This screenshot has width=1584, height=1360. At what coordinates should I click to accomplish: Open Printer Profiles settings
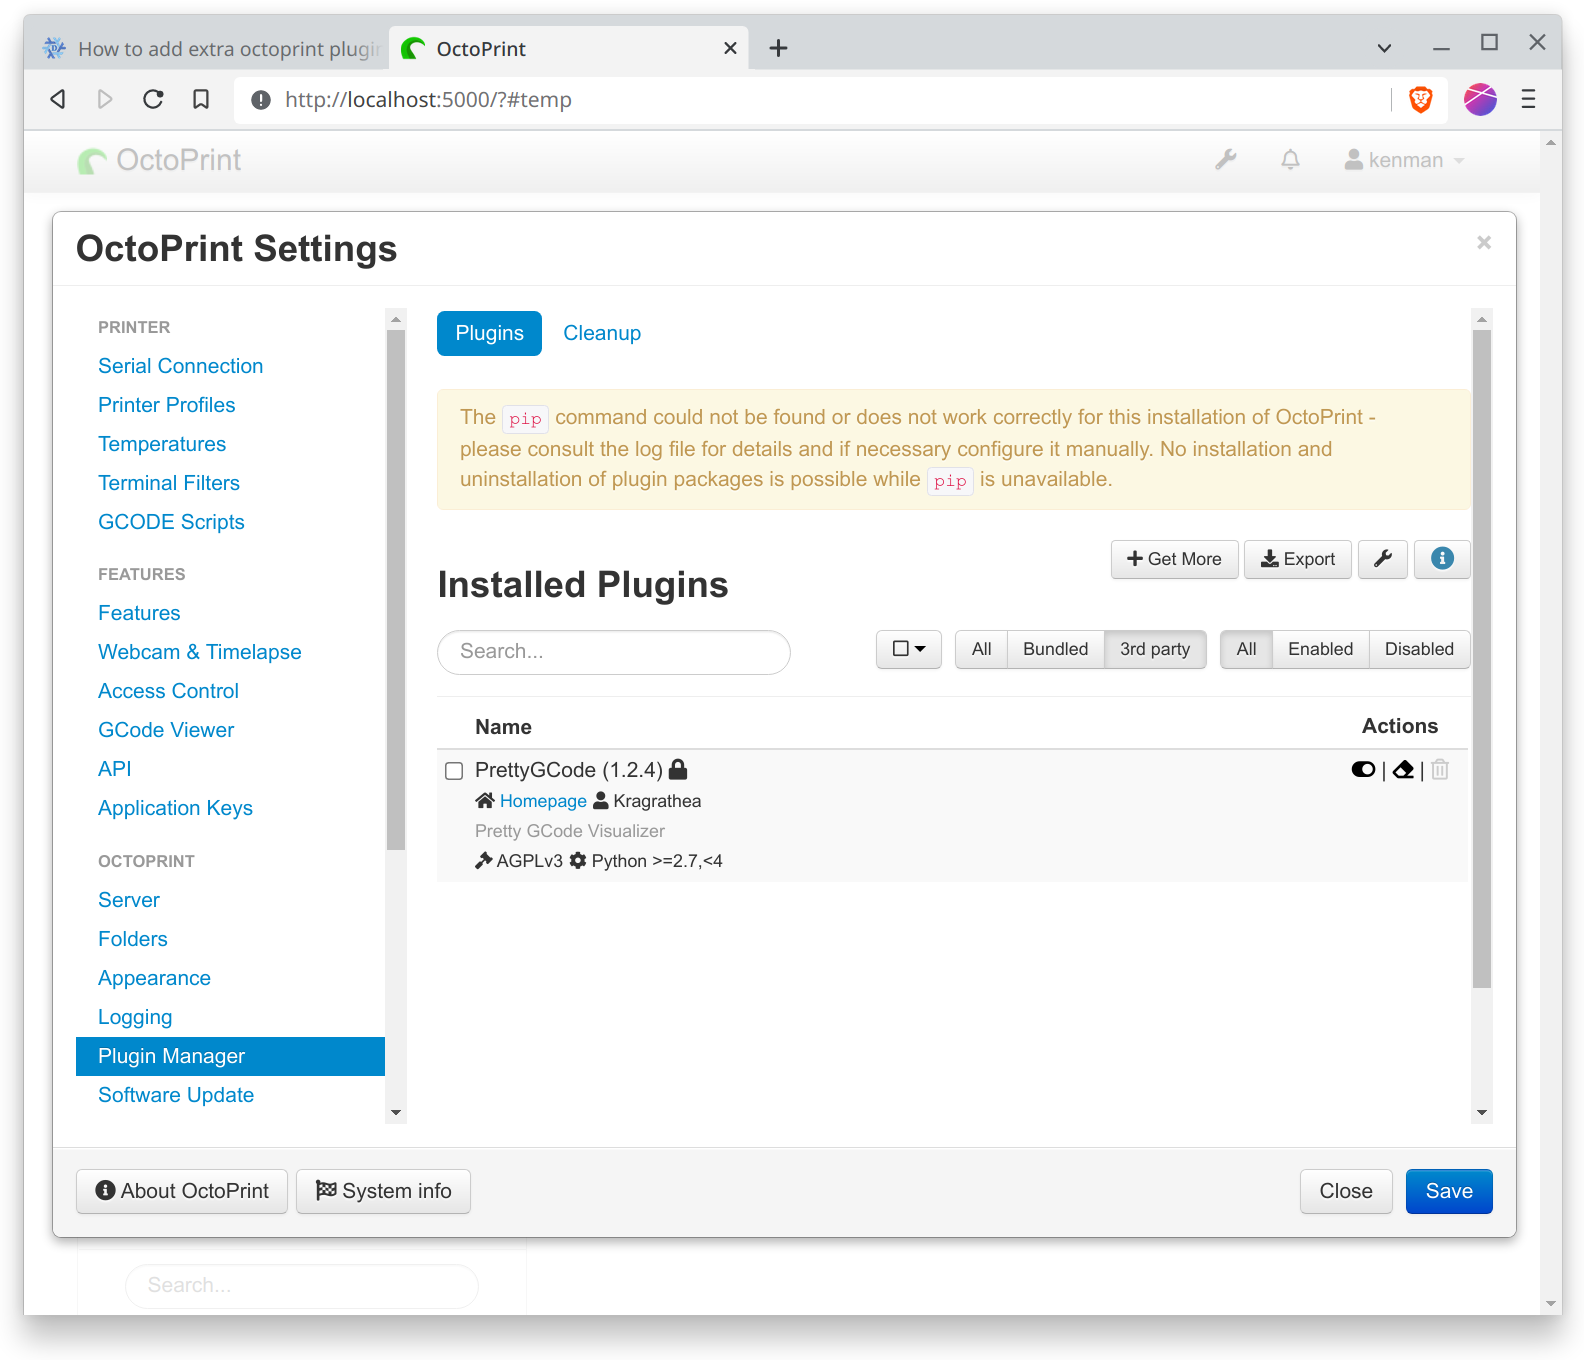(166, 405)
